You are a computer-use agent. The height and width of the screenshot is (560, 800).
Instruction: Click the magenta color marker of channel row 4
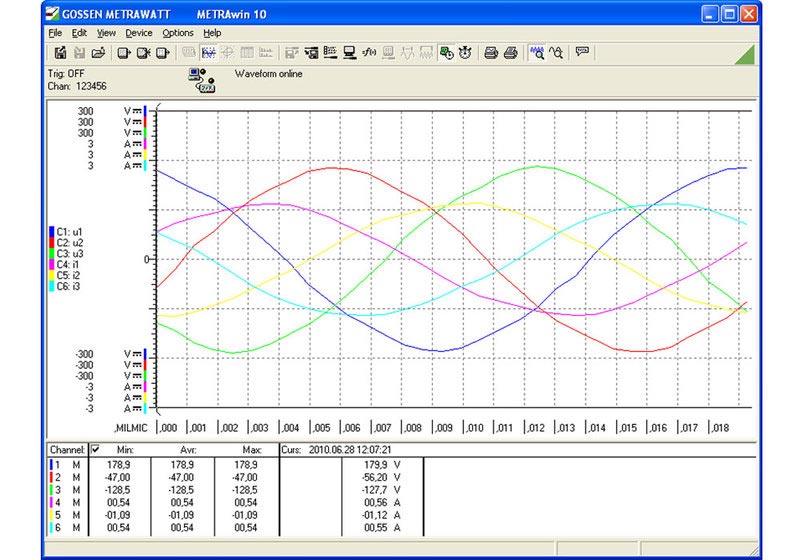click(51, 503)
